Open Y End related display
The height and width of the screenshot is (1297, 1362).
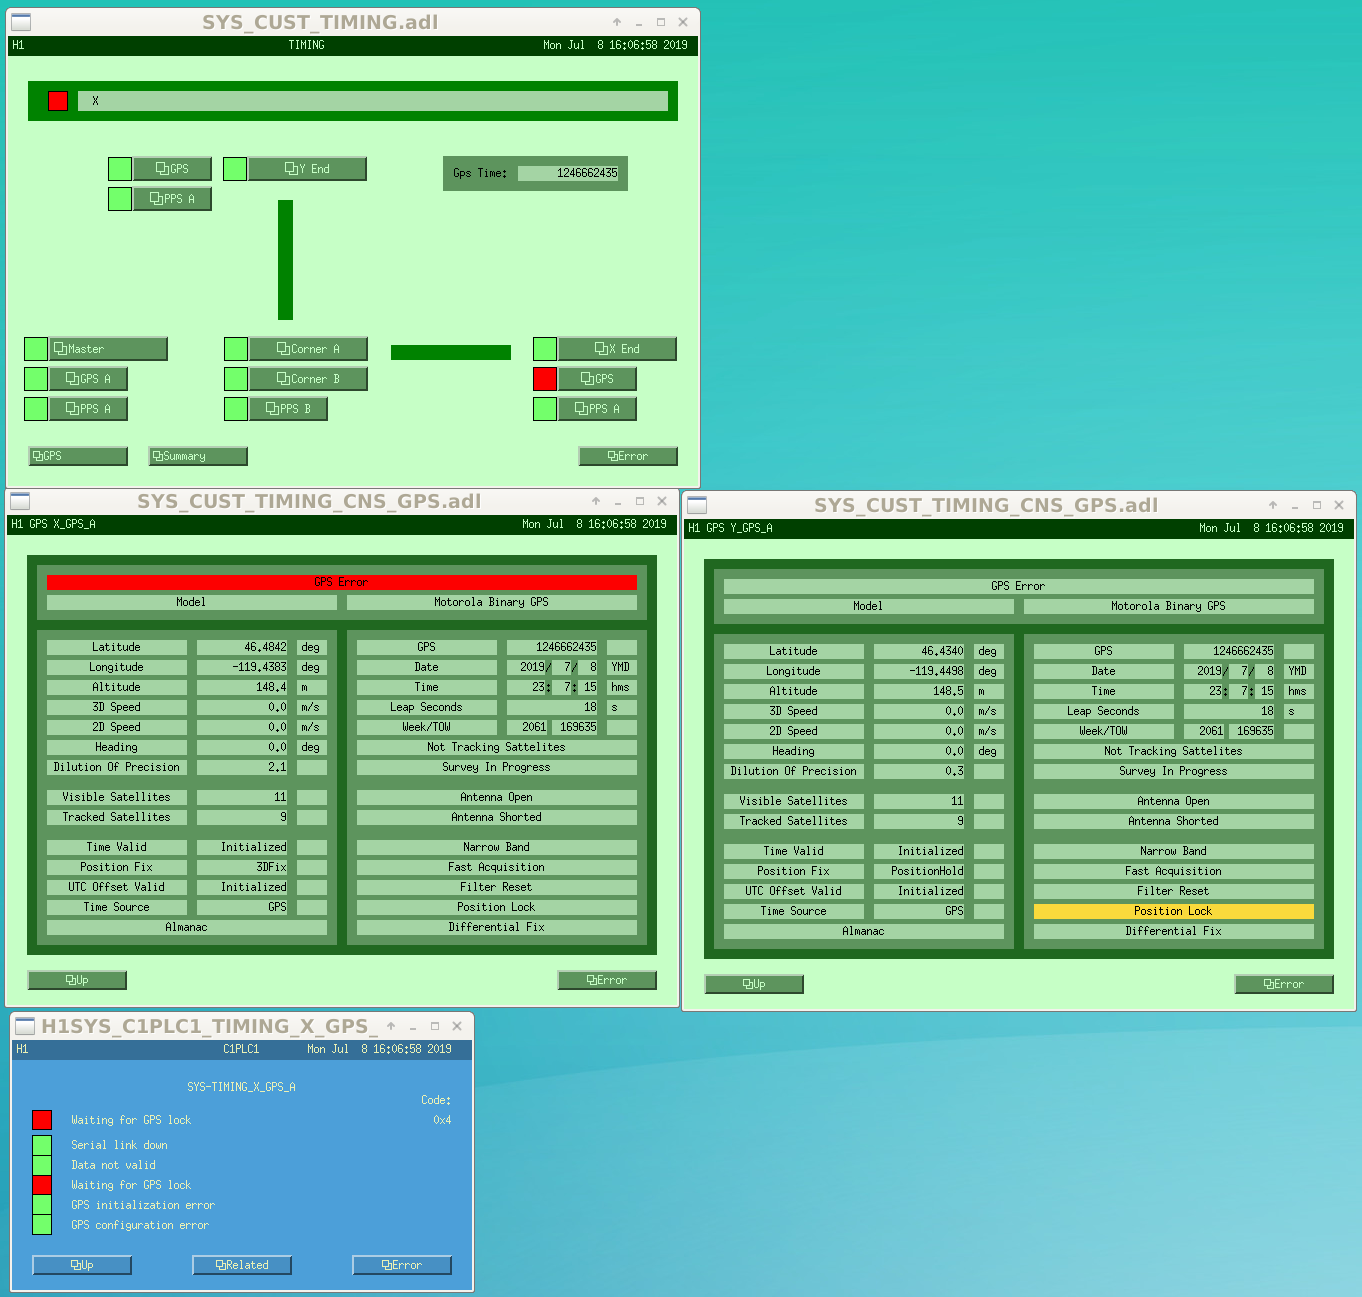pos(308,169)
